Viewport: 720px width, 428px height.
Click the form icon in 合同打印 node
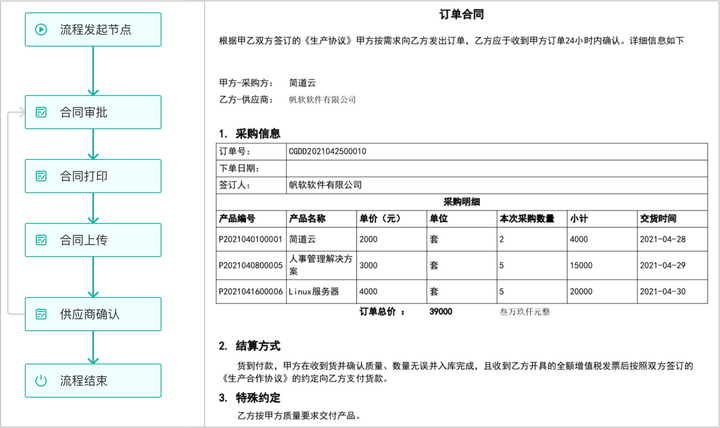click(x=41, y=176)
